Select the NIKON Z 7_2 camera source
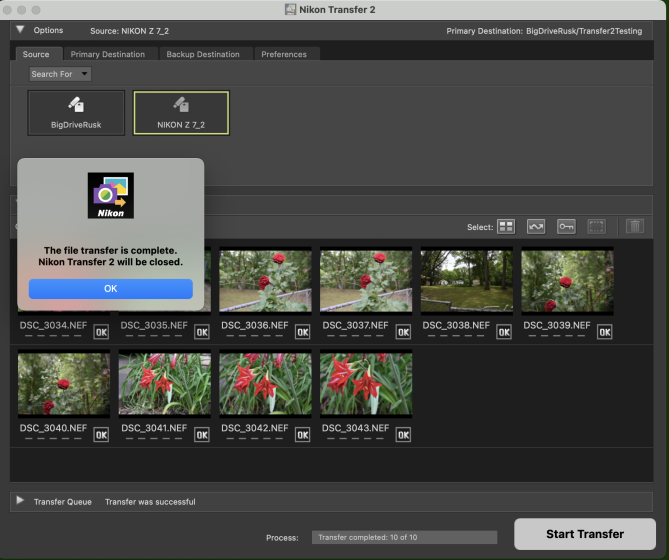The image size is (669, 560). [x=181, y=112]
